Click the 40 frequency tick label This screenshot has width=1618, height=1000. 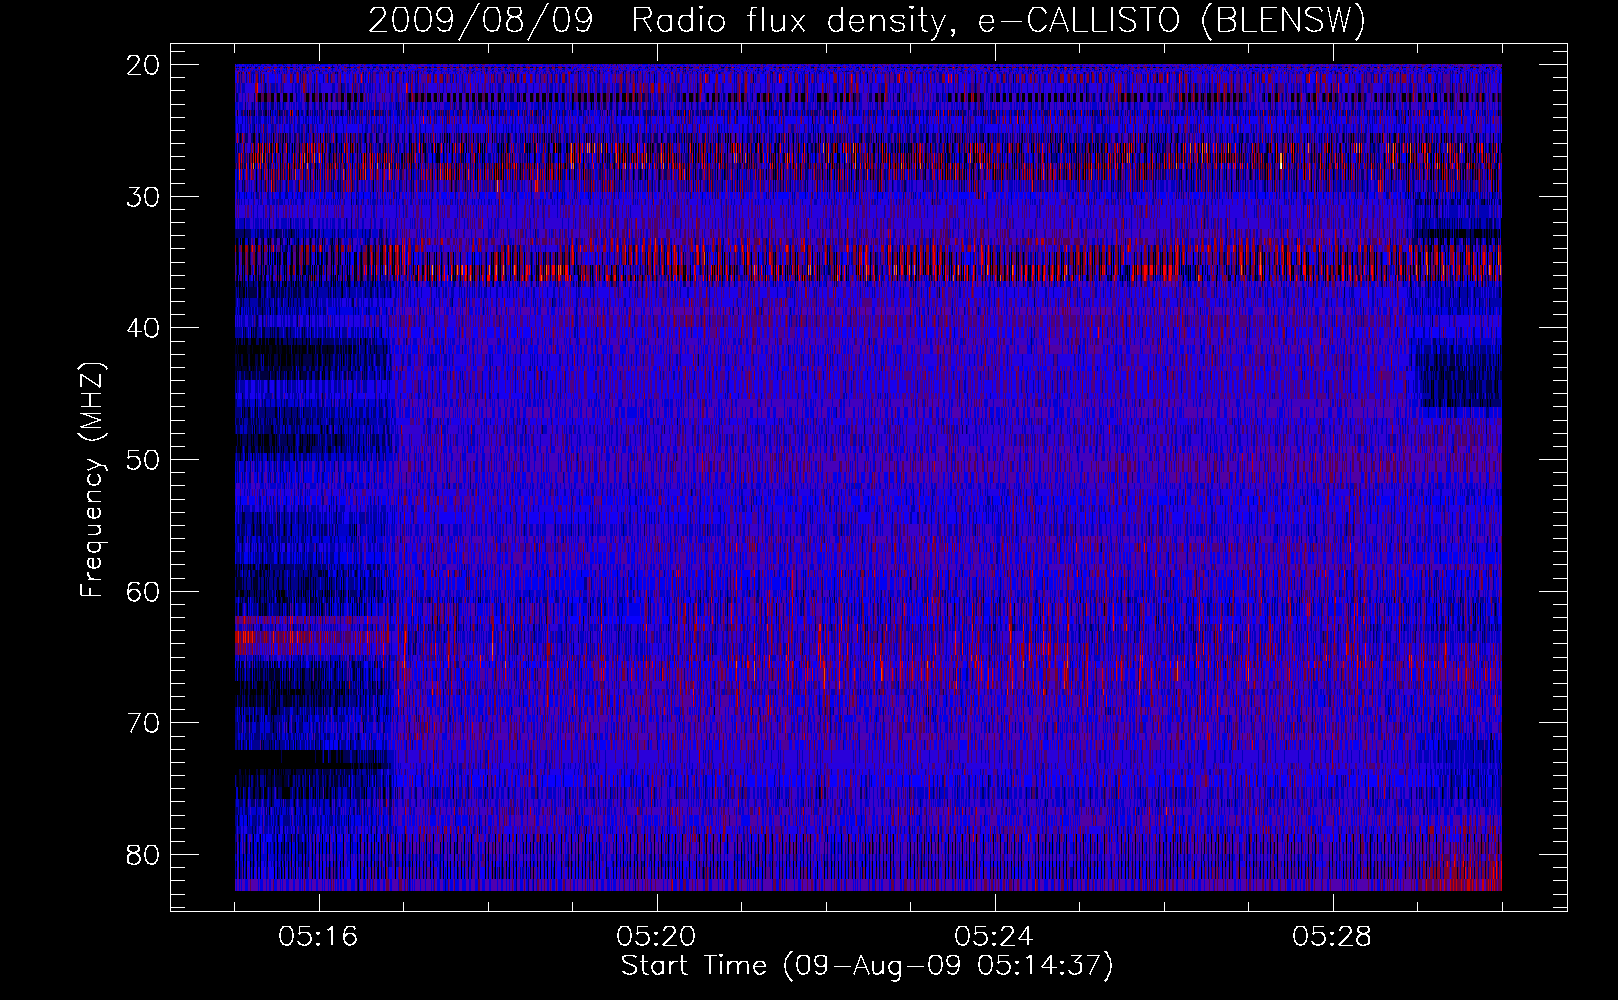point(144,328)
